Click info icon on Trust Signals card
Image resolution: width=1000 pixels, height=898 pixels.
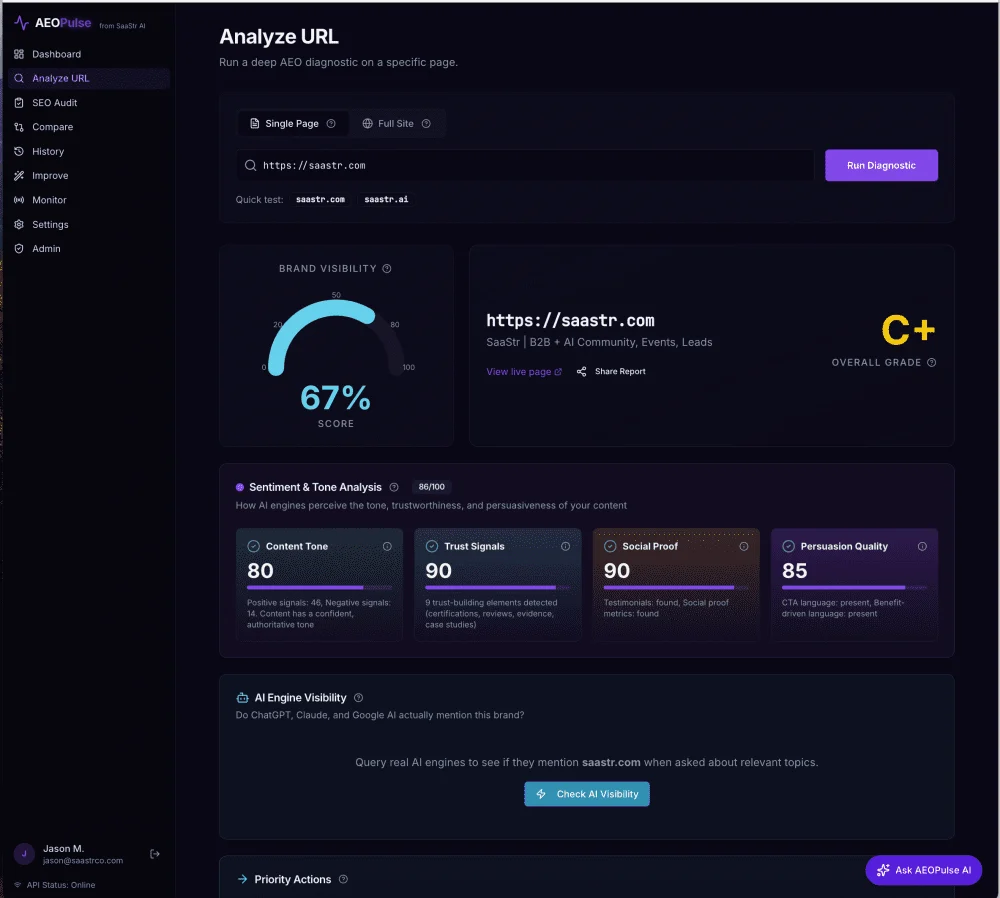click(x=565, y=547)
